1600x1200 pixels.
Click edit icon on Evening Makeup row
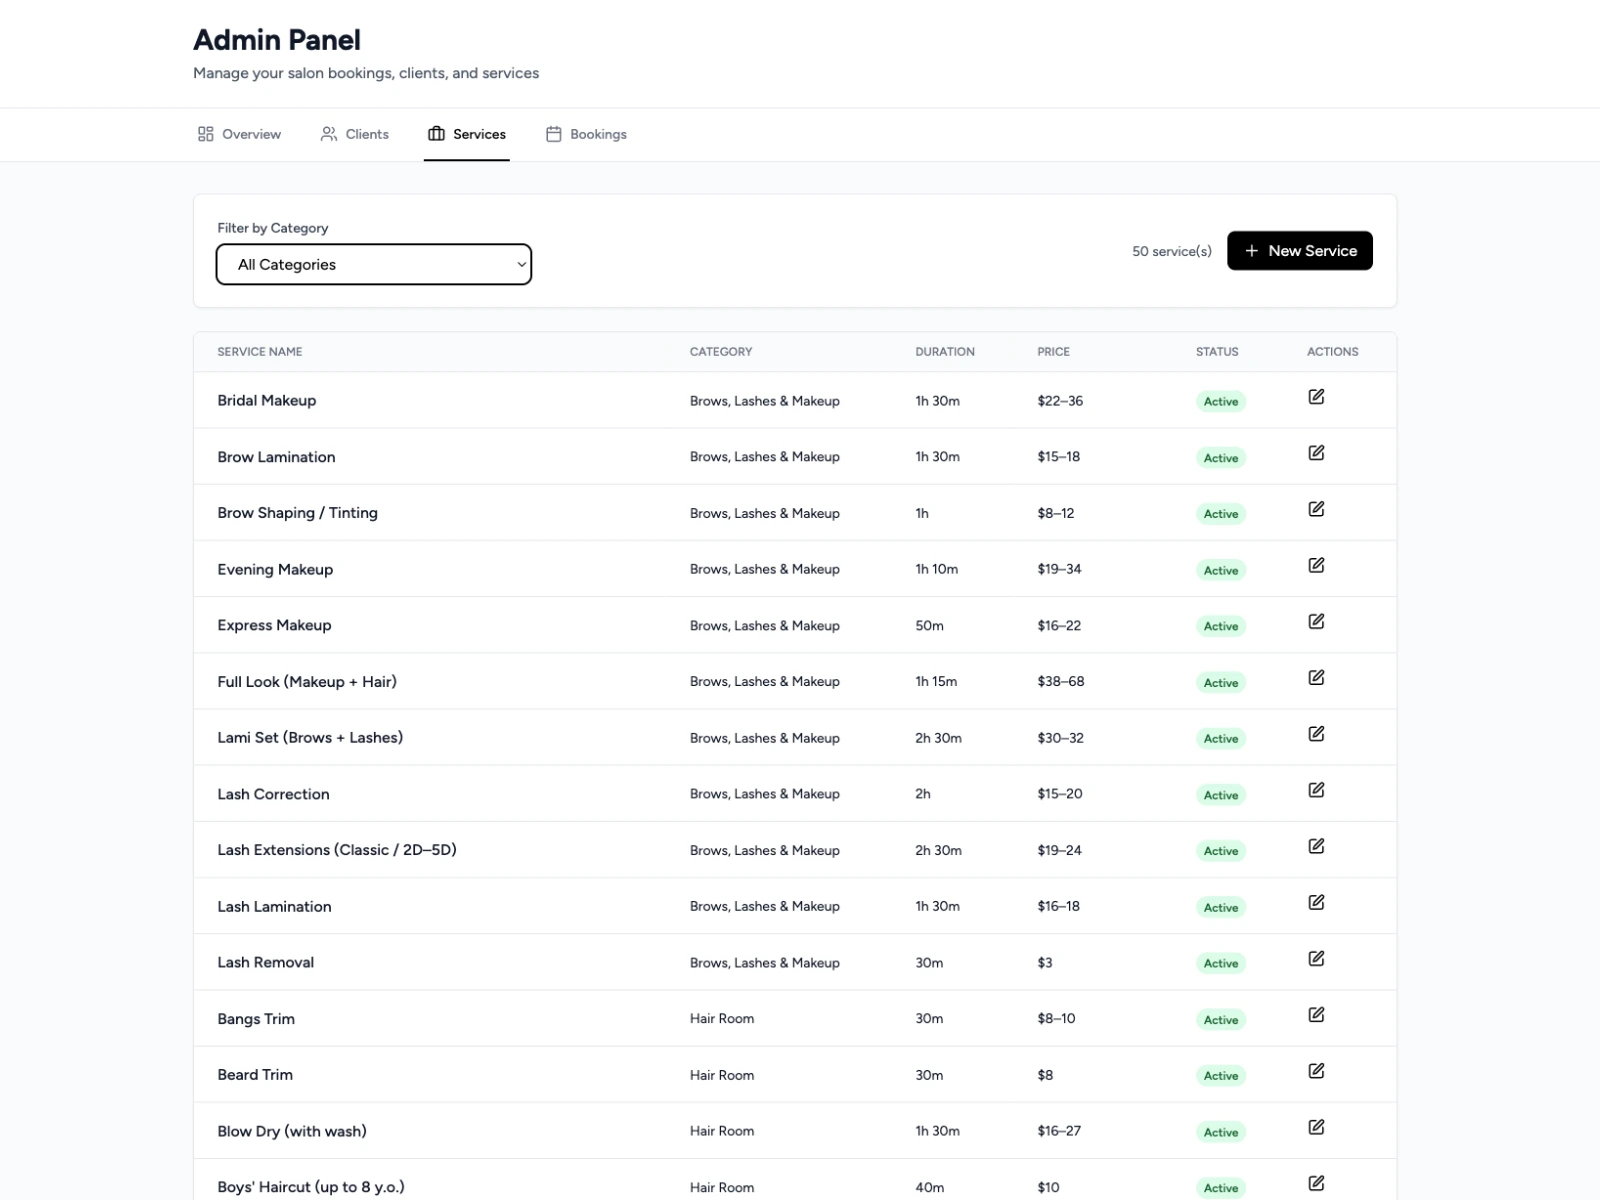pos(1316,565)
